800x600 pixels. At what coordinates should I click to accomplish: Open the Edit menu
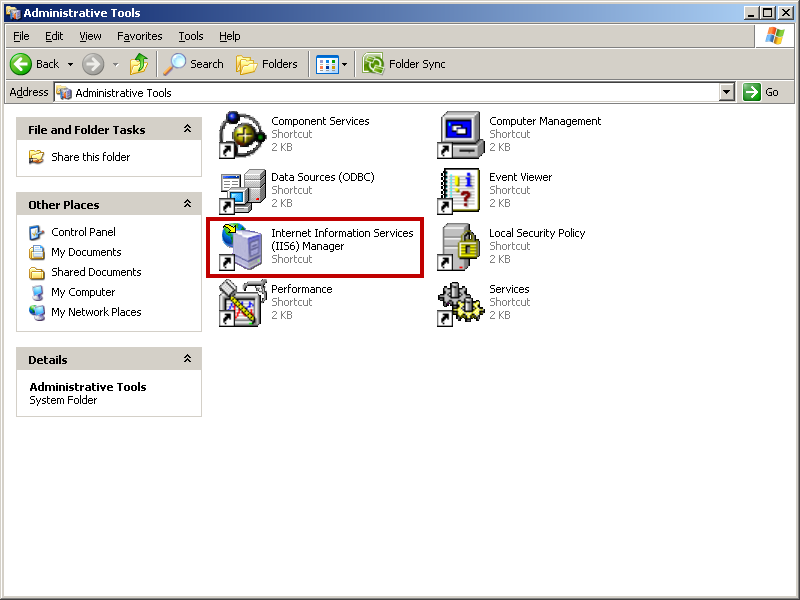pos(54,36)
